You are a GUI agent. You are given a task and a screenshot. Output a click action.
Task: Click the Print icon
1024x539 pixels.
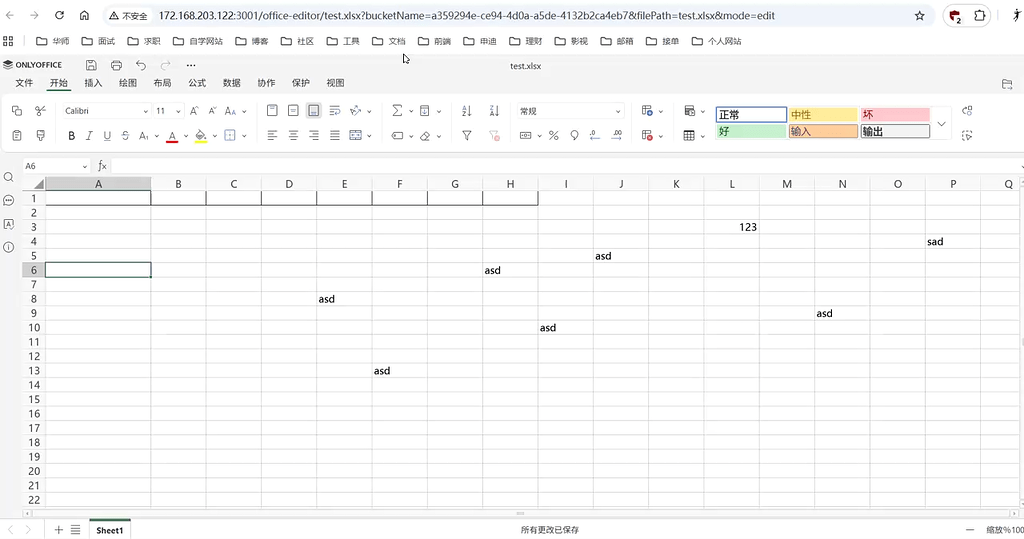(116, 65)
